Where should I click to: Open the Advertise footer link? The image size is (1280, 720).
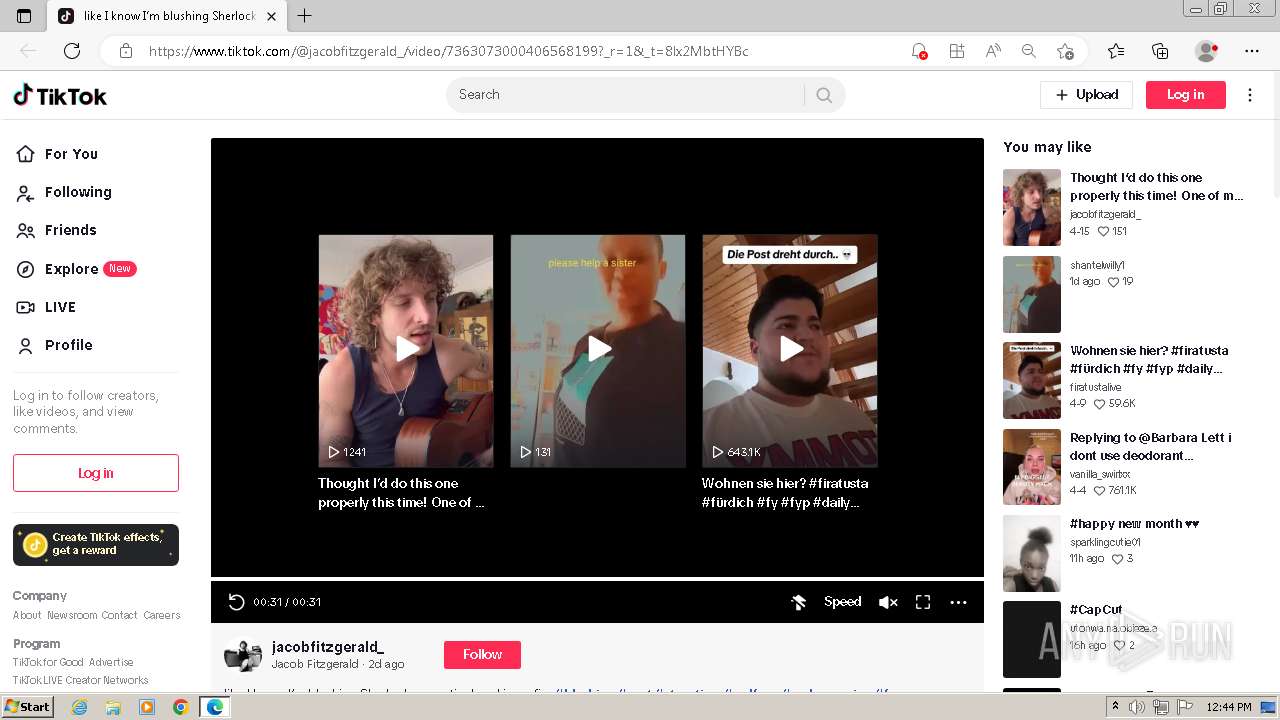coord(111,662)
